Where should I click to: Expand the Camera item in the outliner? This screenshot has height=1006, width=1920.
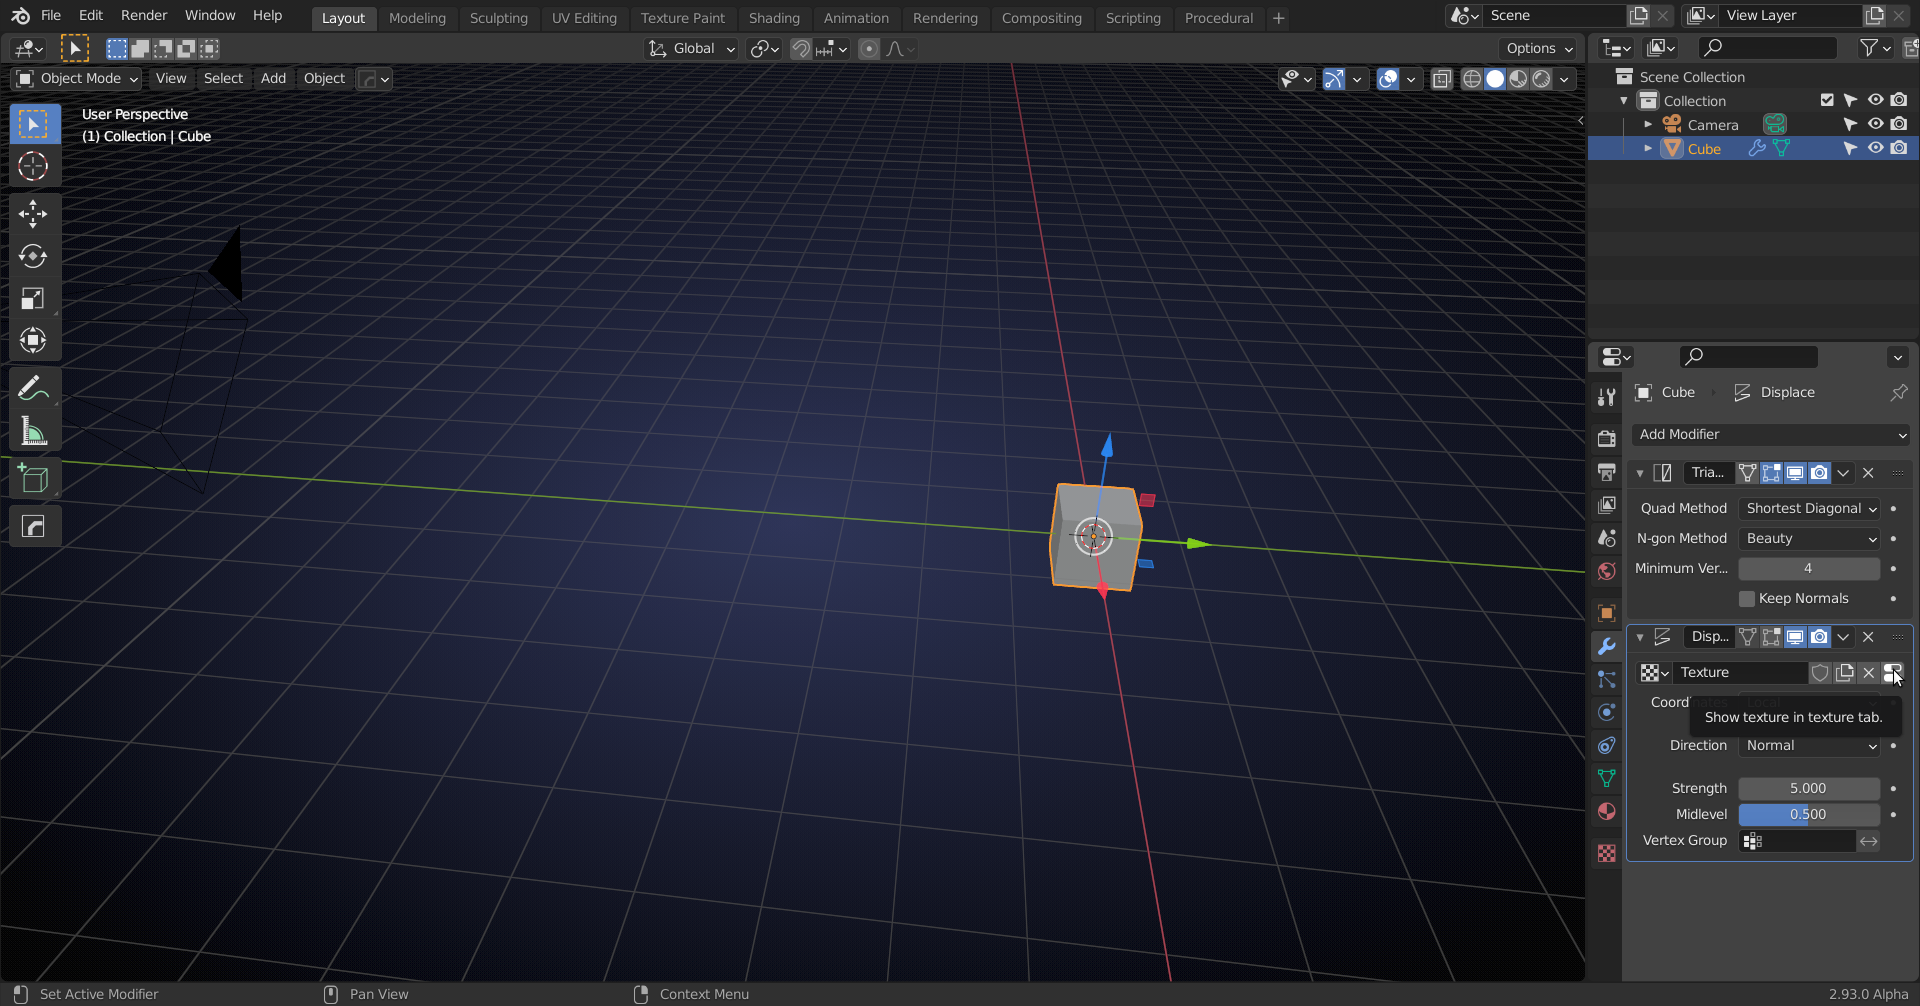click(1648, 125)
